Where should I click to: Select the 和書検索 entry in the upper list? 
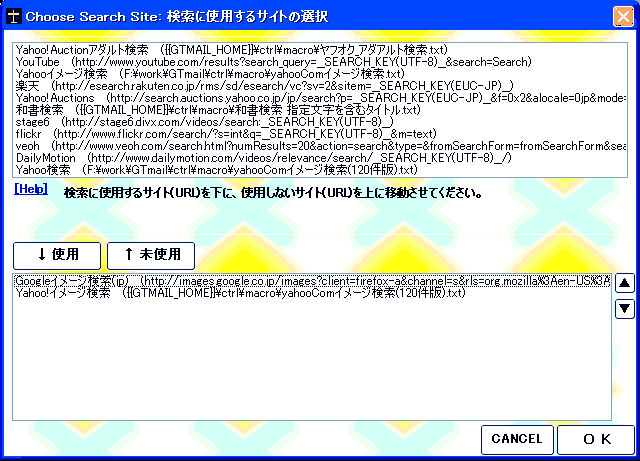tap(320, 110)
